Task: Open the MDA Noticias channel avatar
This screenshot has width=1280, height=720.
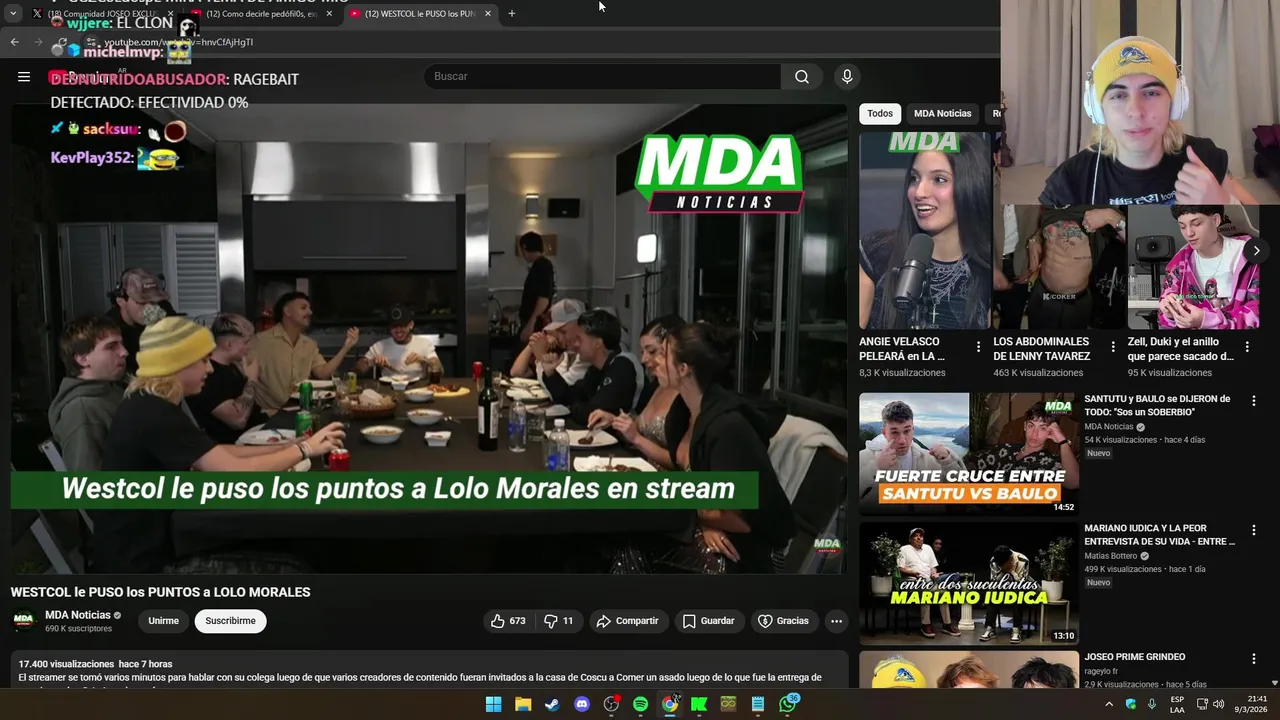Action: tap(24, 621)
